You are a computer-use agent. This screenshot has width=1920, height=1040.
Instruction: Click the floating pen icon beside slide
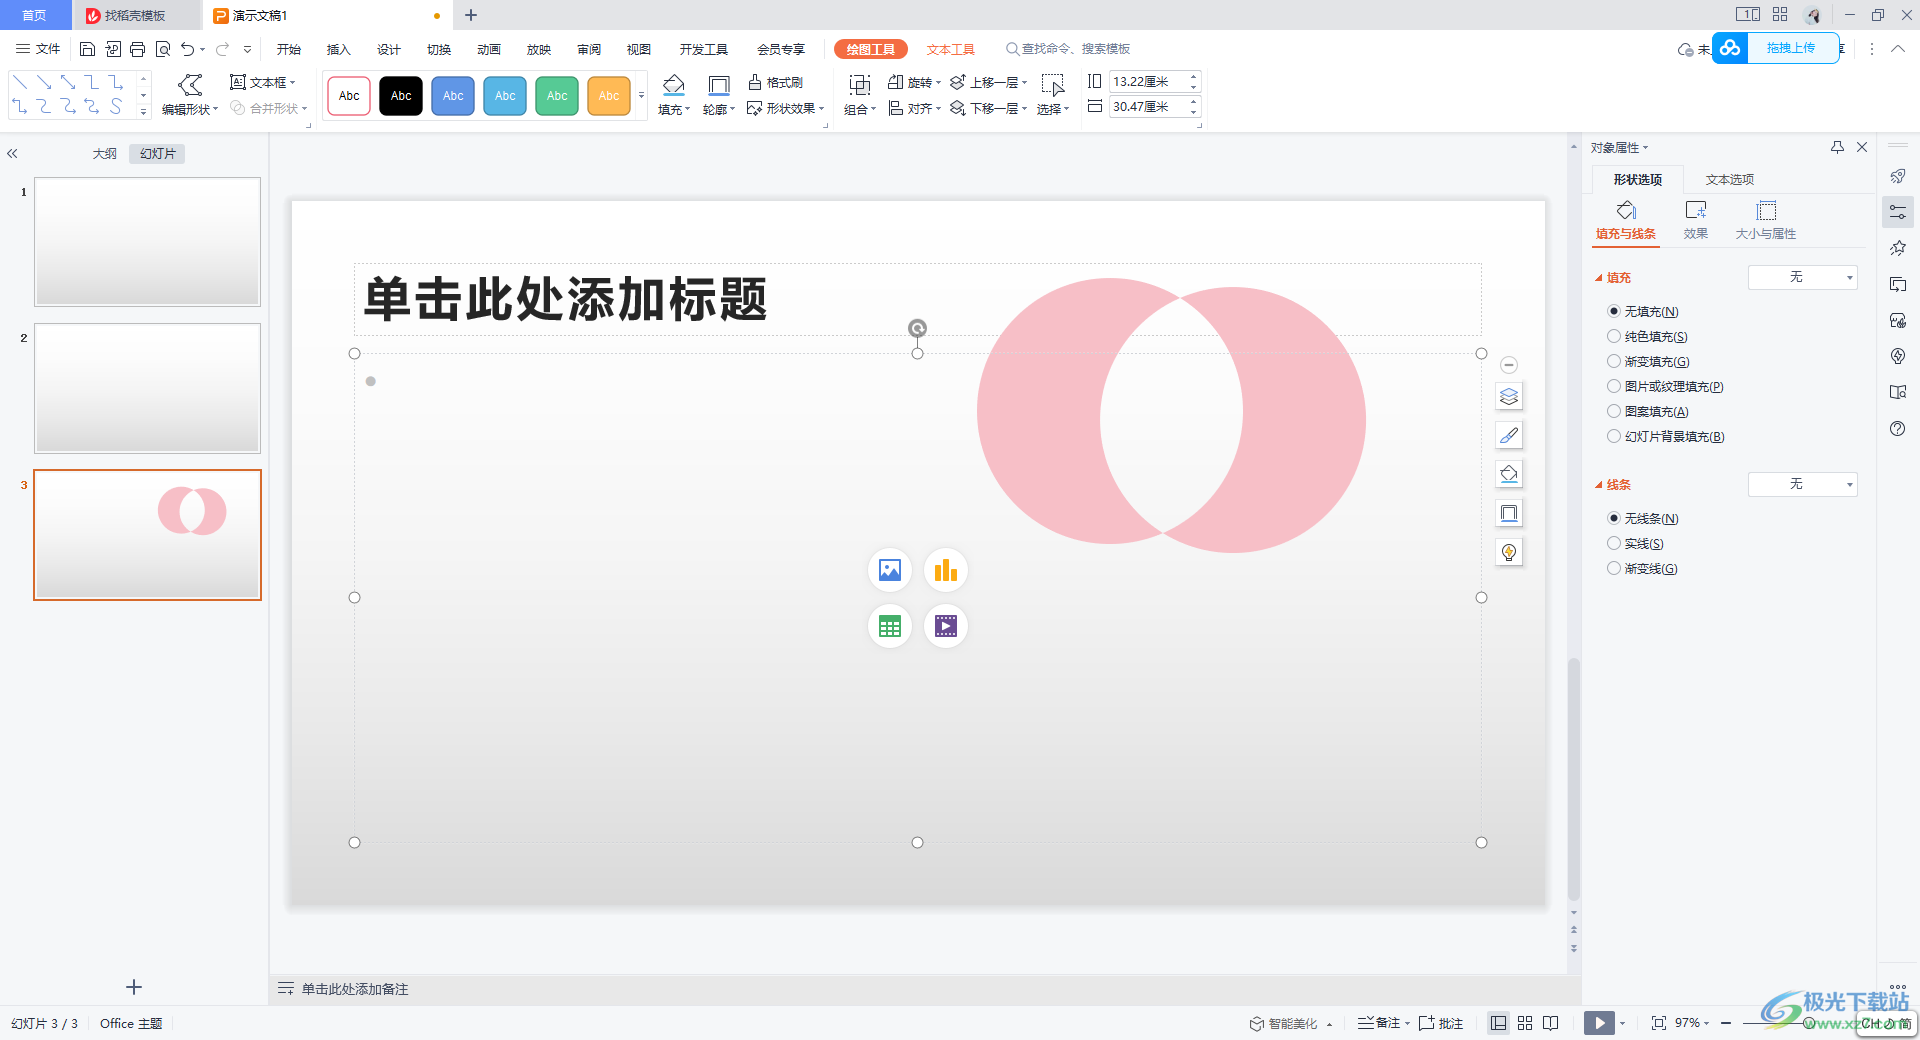[x=1509, y=435]
